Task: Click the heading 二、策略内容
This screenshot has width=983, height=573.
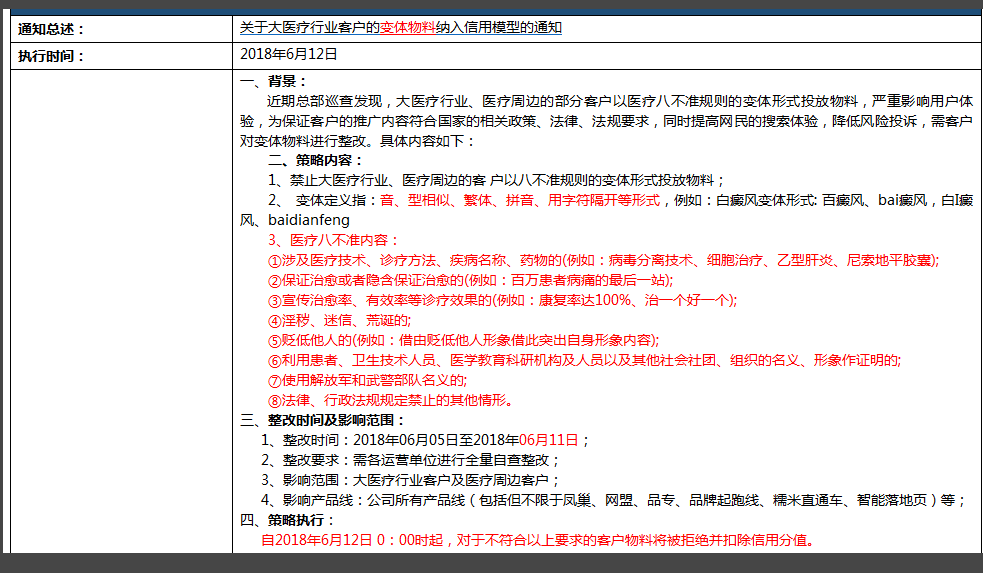Action: 315,160
